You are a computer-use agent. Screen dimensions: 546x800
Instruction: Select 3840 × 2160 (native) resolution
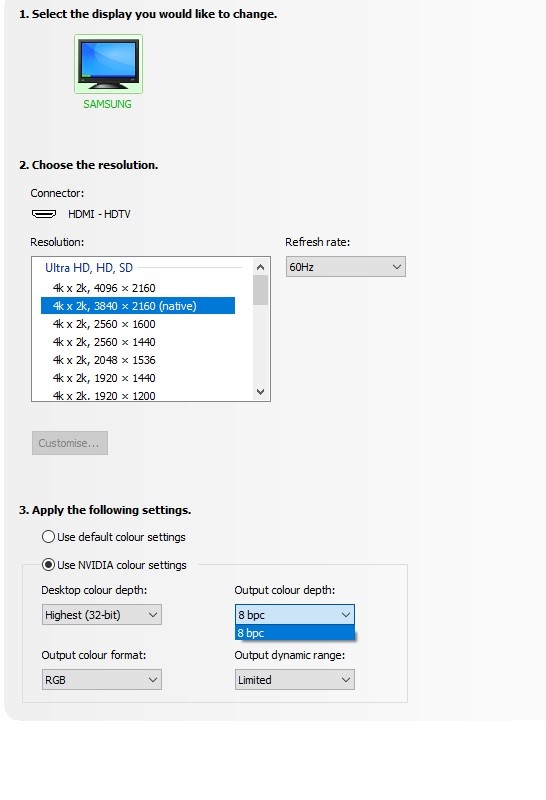click(138, 306)
